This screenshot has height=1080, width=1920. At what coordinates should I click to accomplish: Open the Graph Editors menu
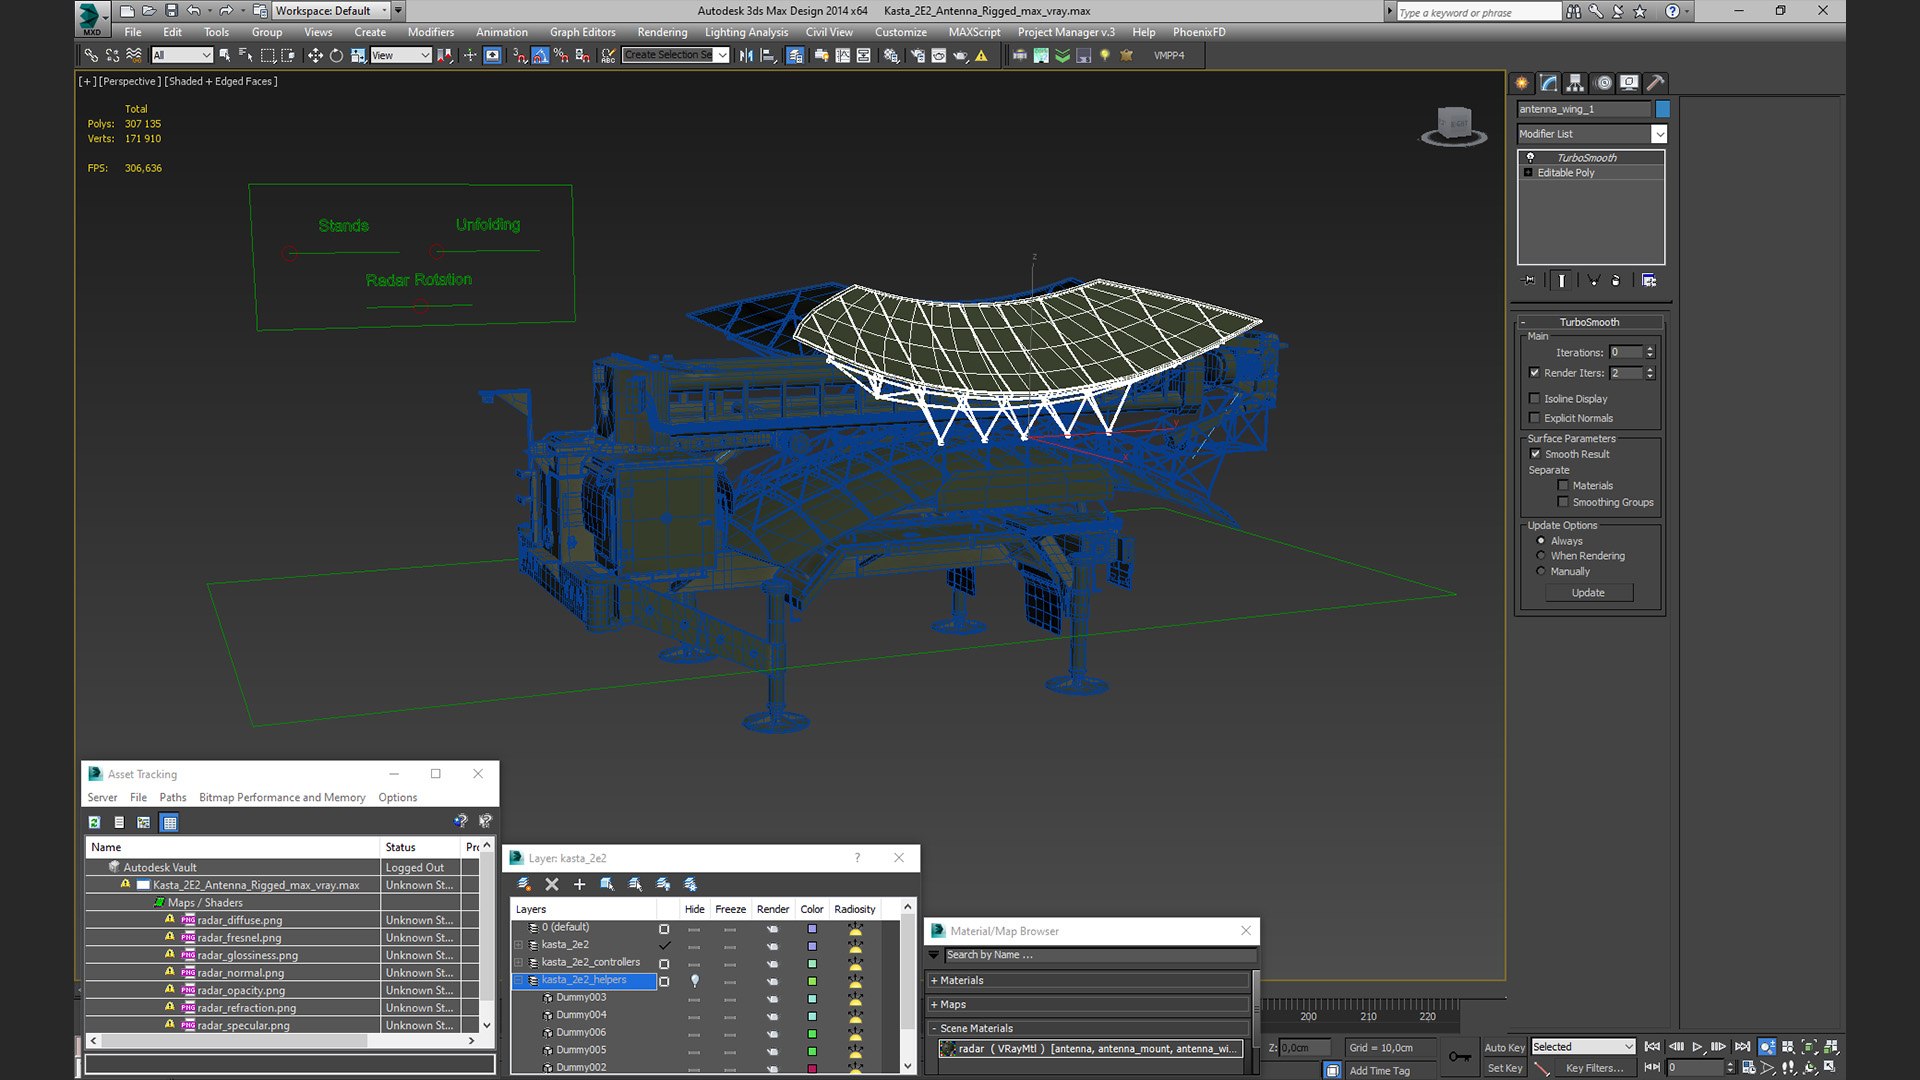pyautogui.click(x=582, y=32)
